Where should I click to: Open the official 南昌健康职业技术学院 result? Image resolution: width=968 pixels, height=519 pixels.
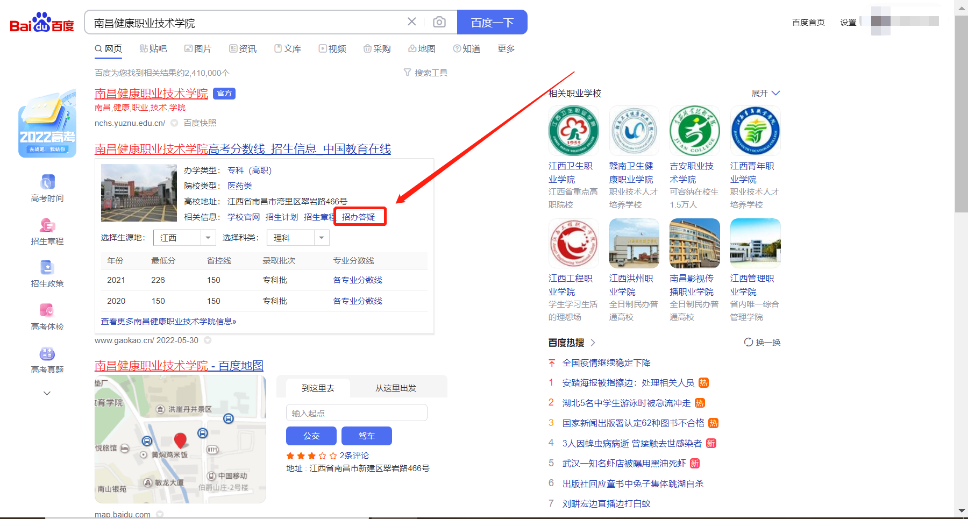pyautogui.click(x=151, y=93)
